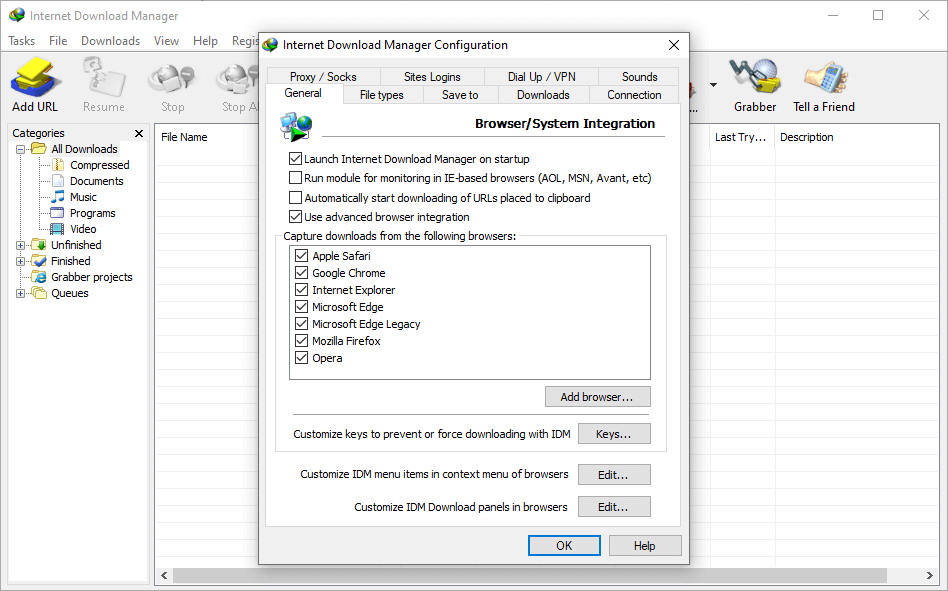Switch to the File types tab
Image resolution: width=948 pixels, height=591 pixels.
click(x=381, y=95)
